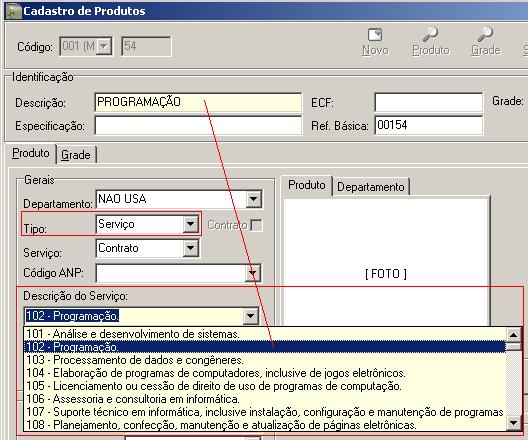Click the Ref. Básica input field
The image size is (528, 440).
(429, 125)
